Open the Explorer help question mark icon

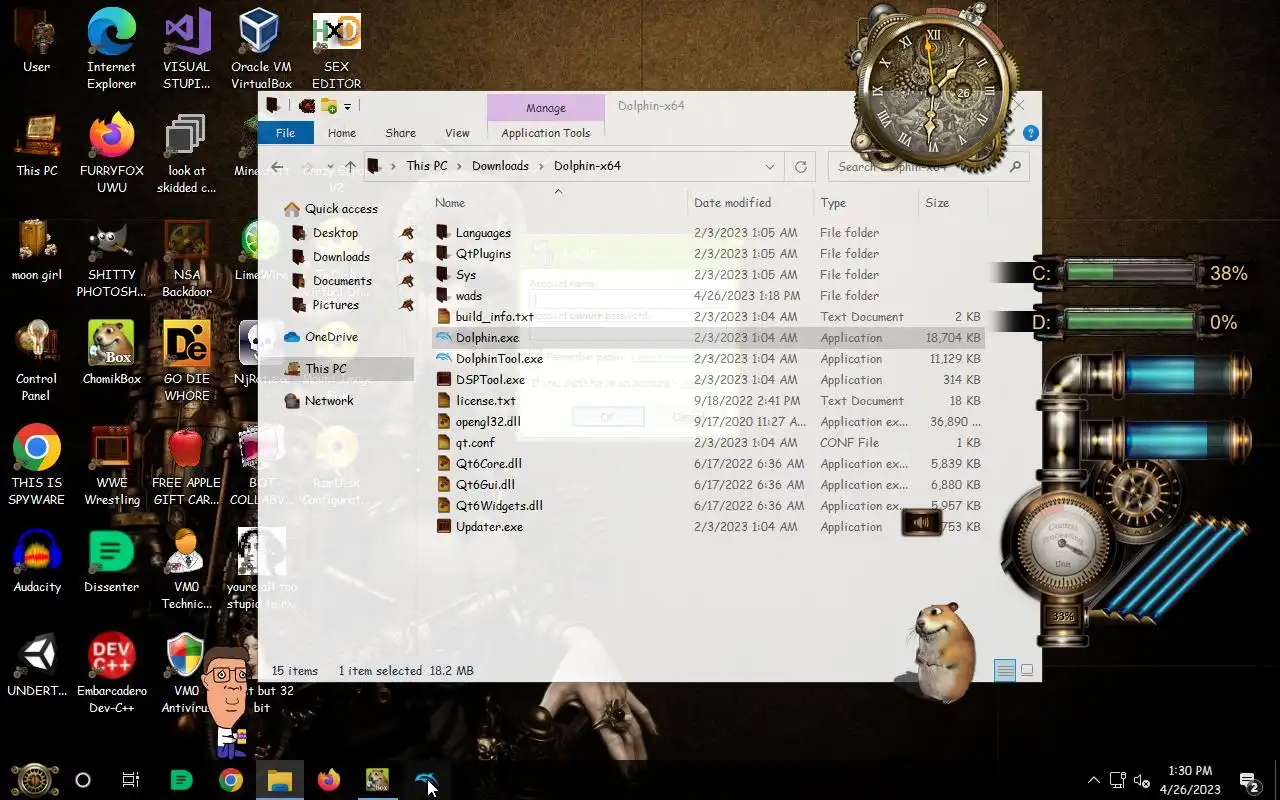point(1031,133)
